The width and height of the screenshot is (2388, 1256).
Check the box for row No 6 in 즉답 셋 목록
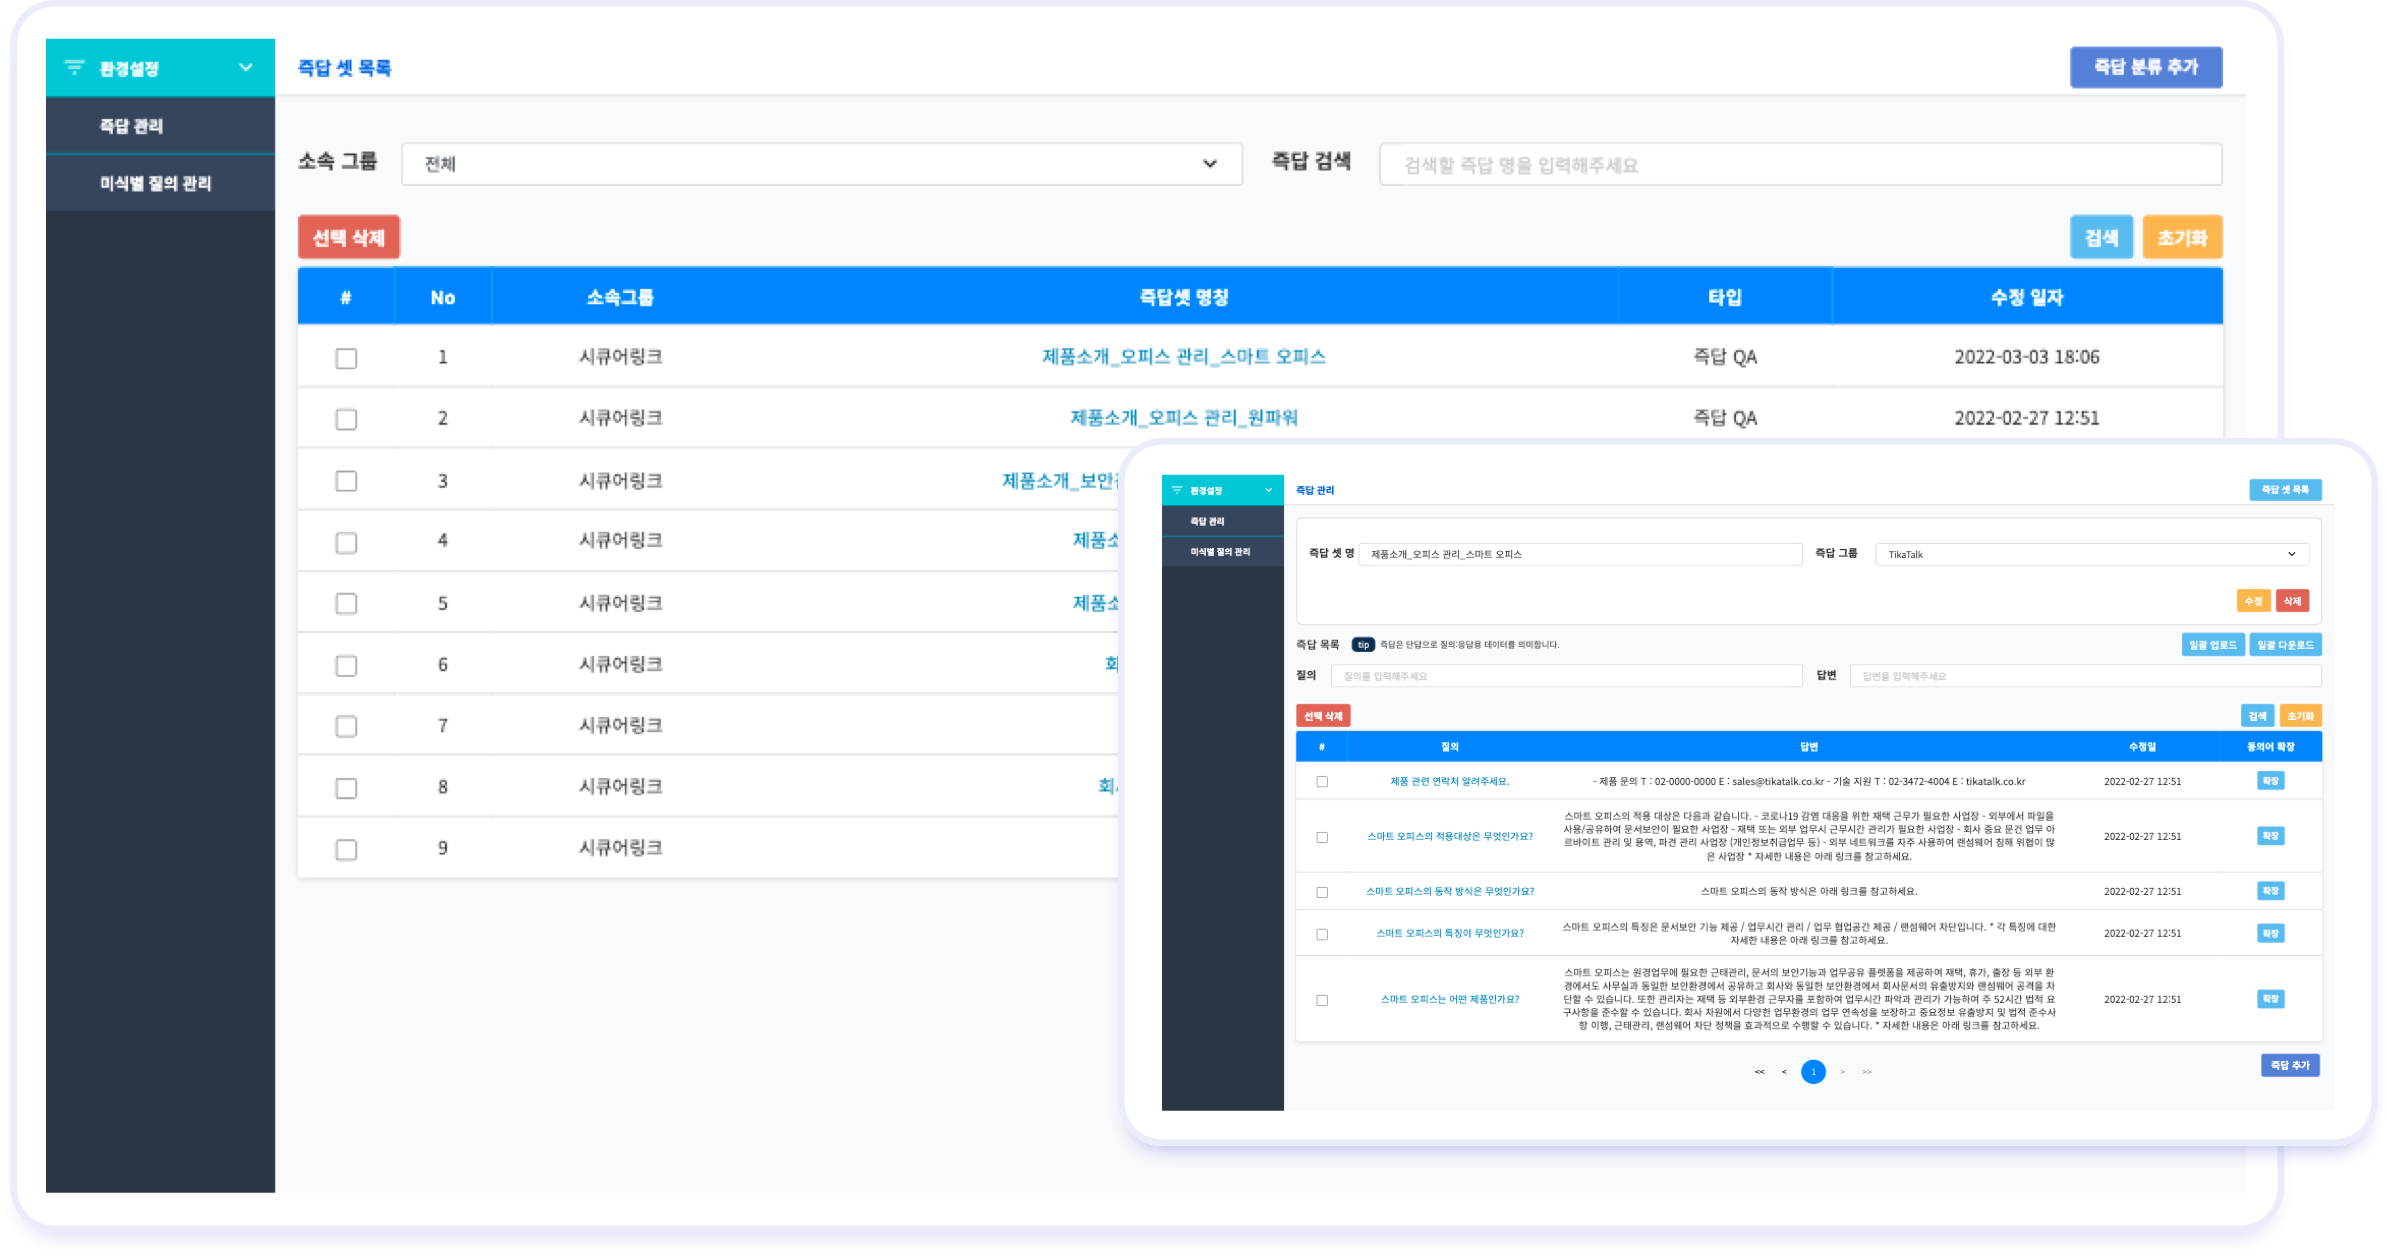click(346, 665)
